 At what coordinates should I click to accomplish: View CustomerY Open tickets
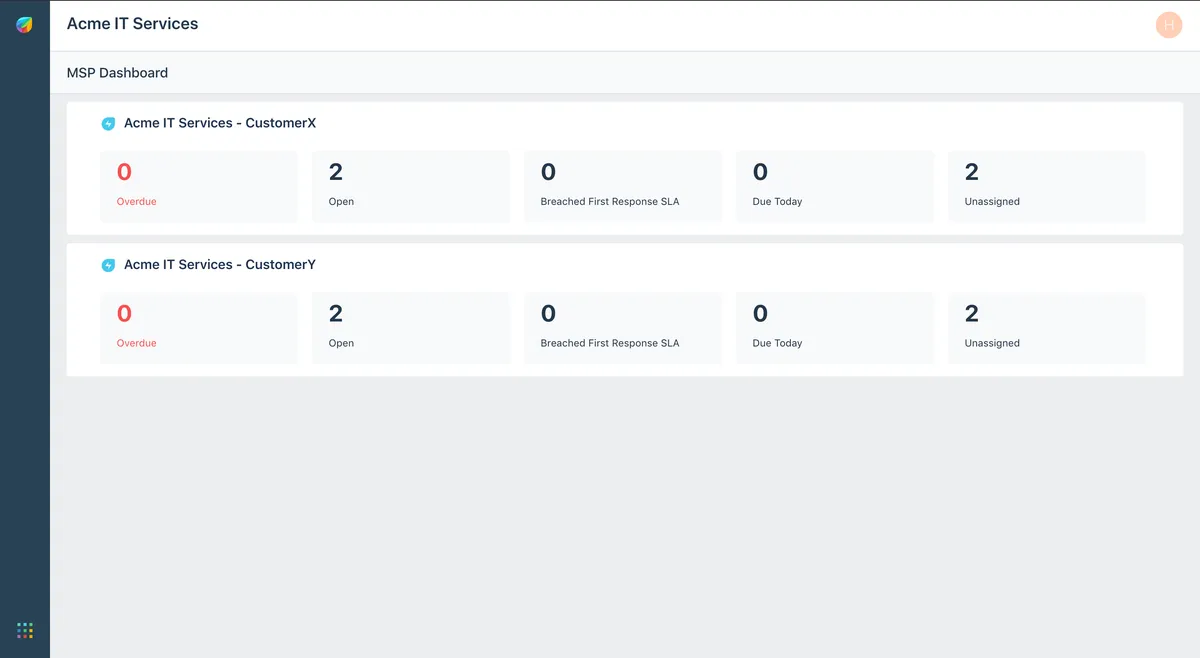pos(410,328)
